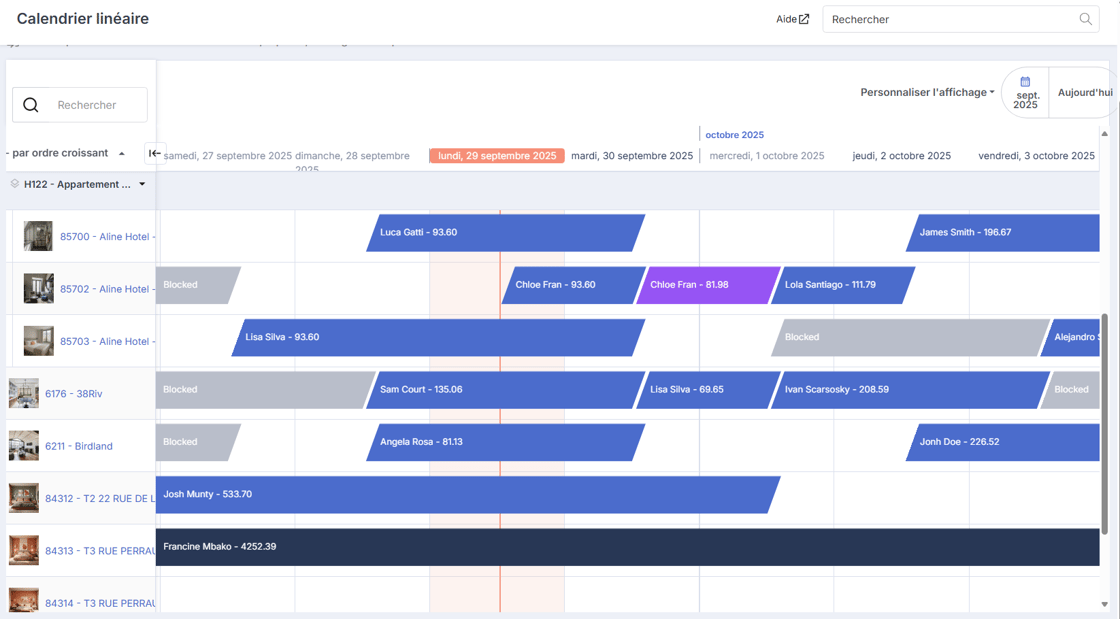Toggle the par ordre croissant sort arrow

(x=121, y=154)
